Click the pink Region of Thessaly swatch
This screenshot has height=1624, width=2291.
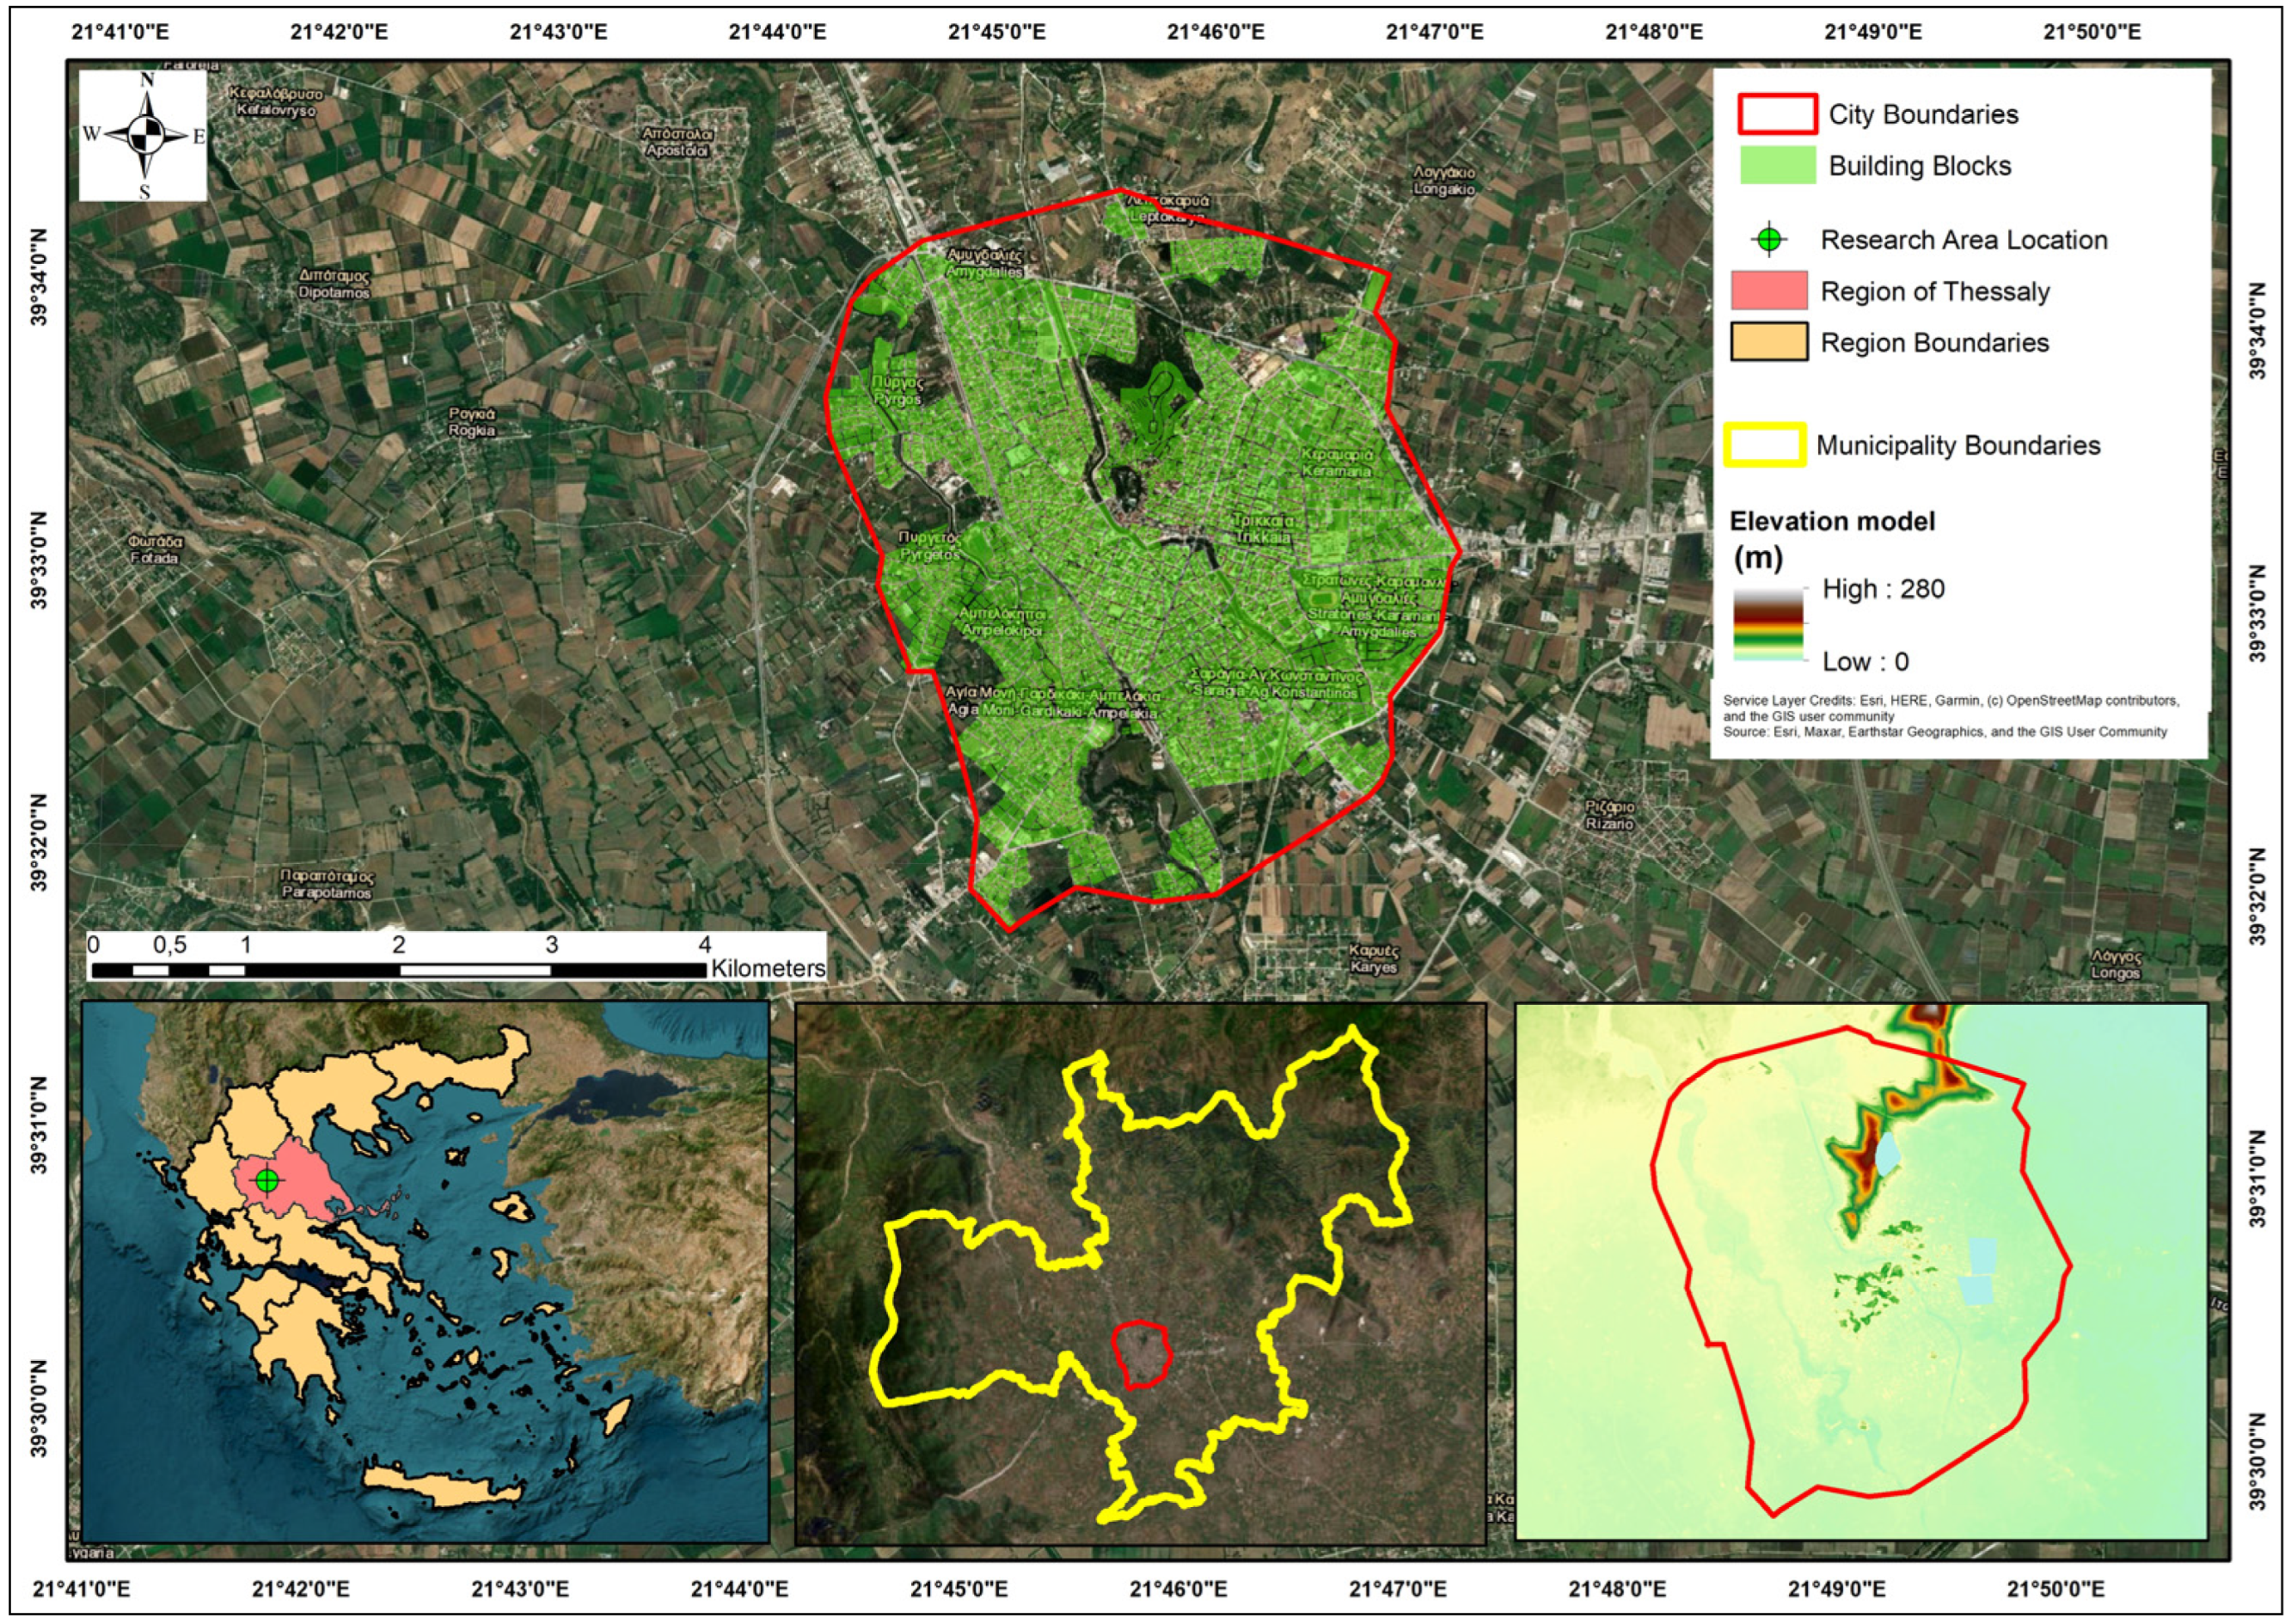click(x=1768, y=291)
